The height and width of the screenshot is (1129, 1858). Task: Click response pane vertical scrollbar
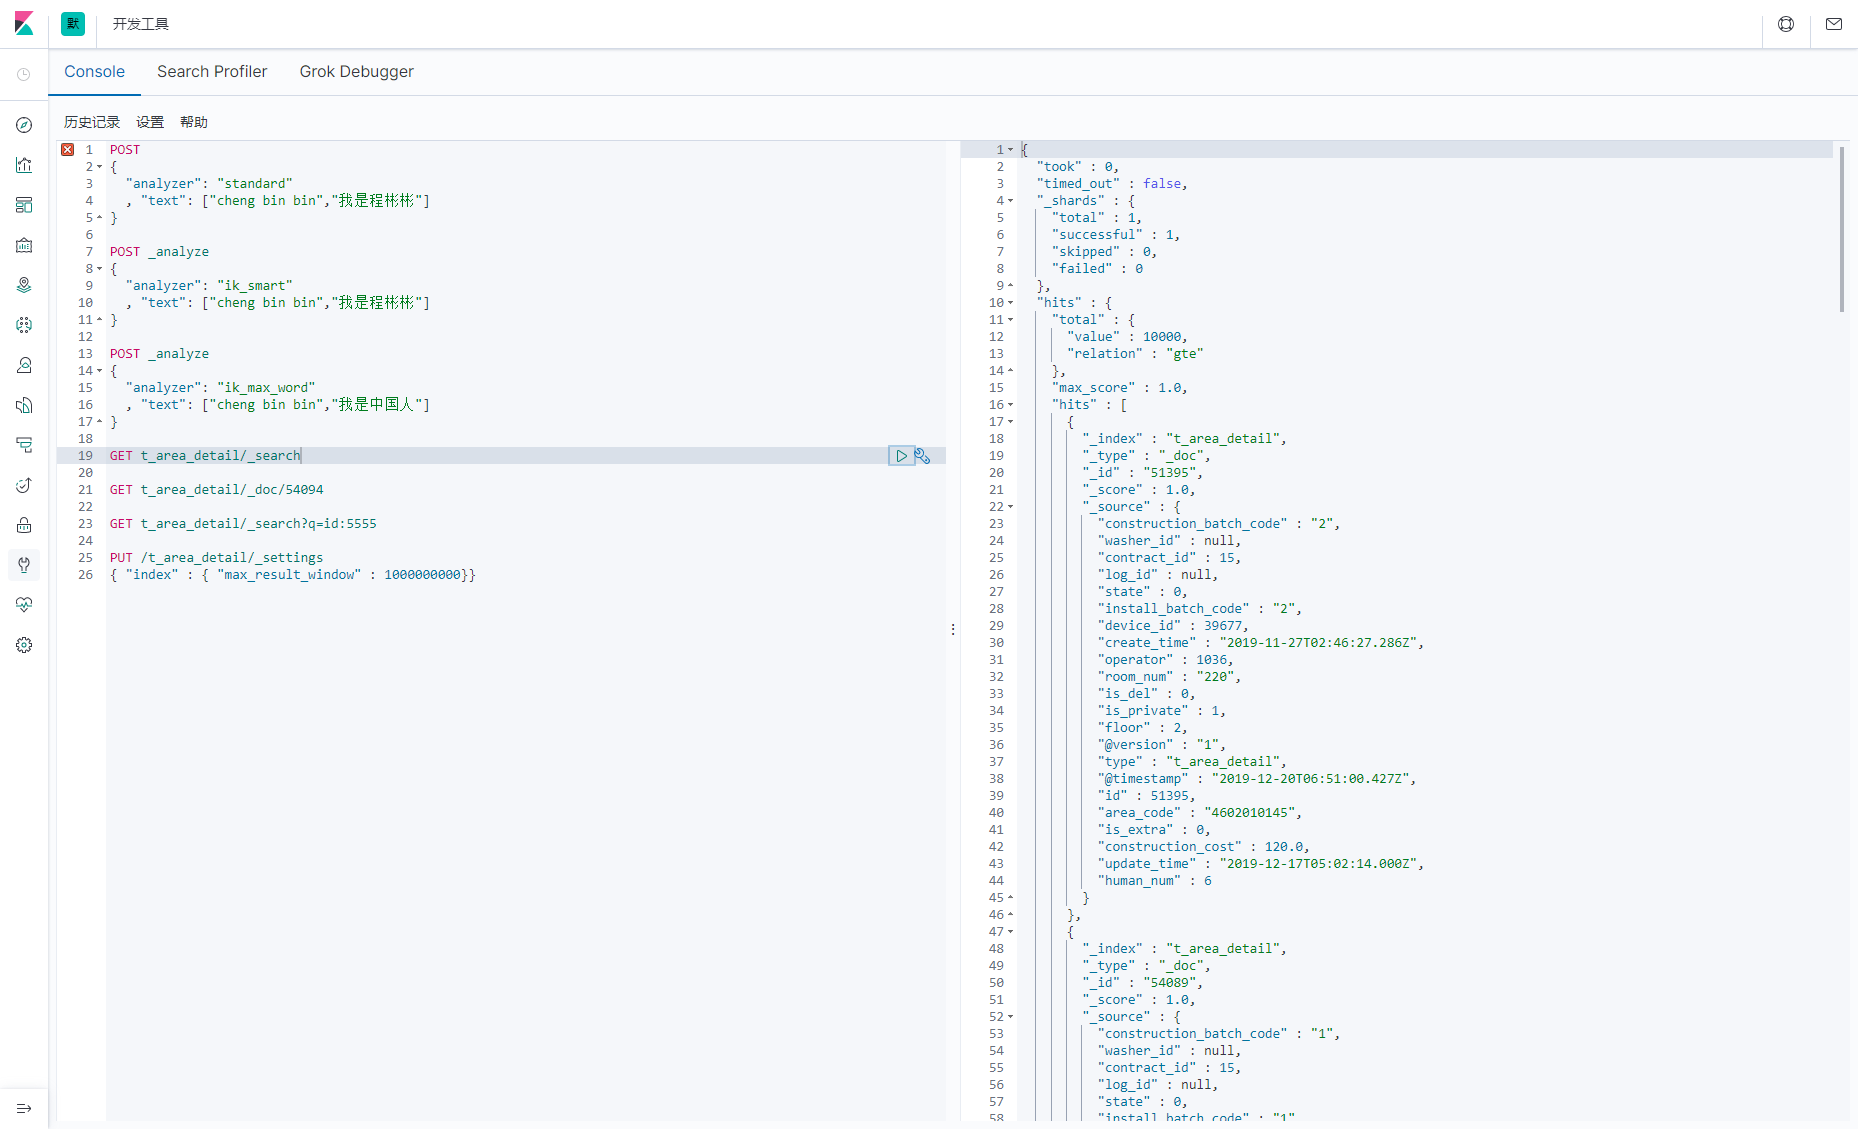point(1842,230)
